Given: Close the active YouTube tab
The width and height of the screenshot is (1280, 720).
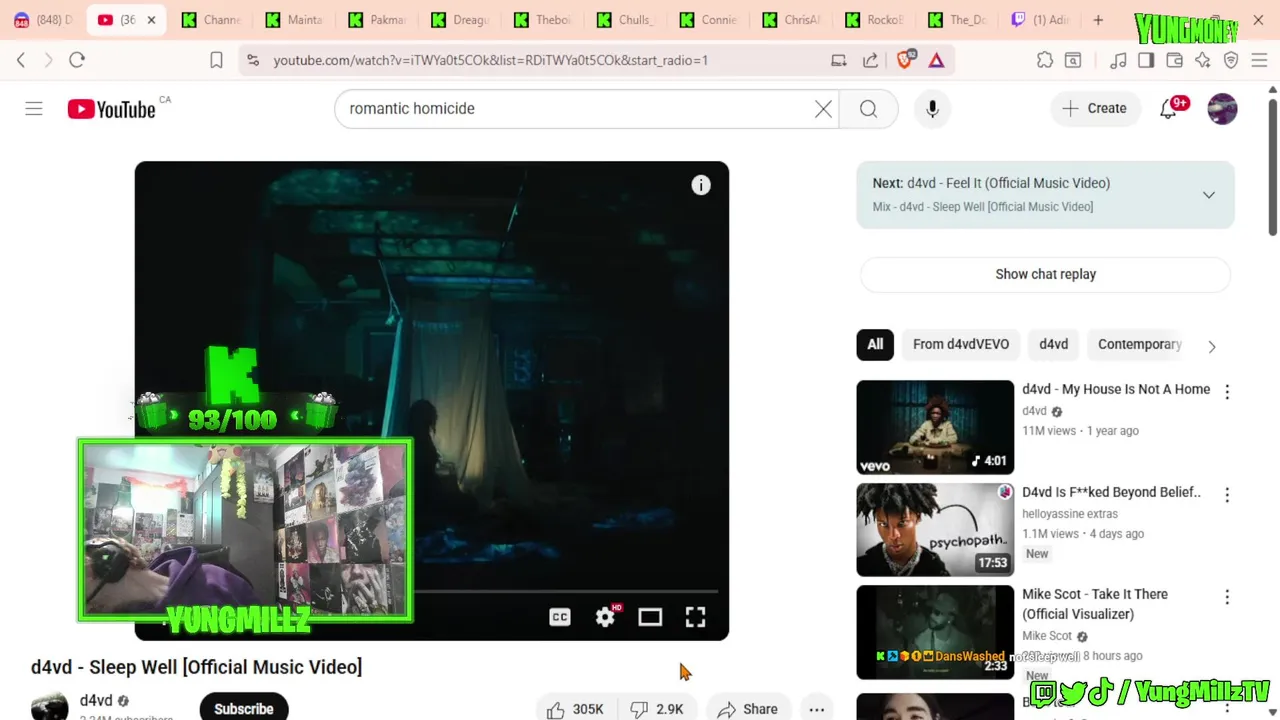Looking at the screenshot, I should tap(151, 20).
